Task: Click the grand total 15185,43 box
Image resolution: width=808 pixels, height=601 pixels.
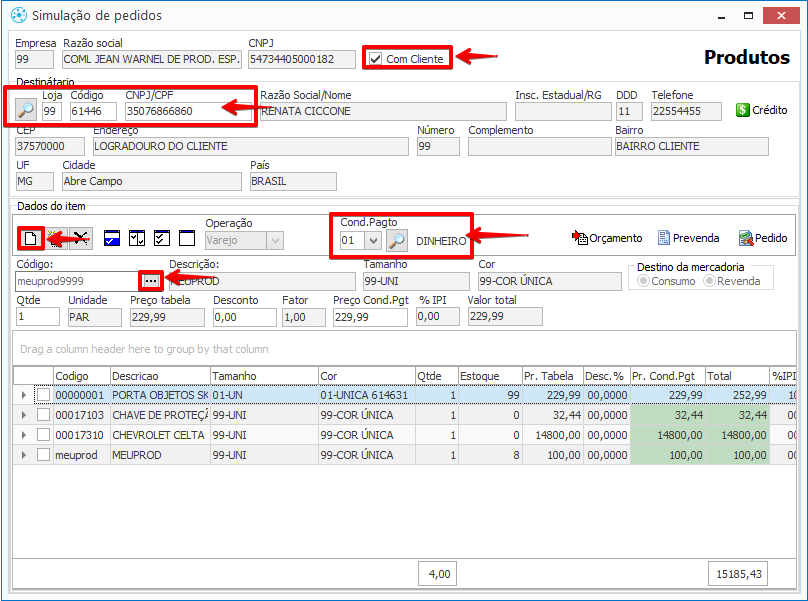Action: [738, 574]
